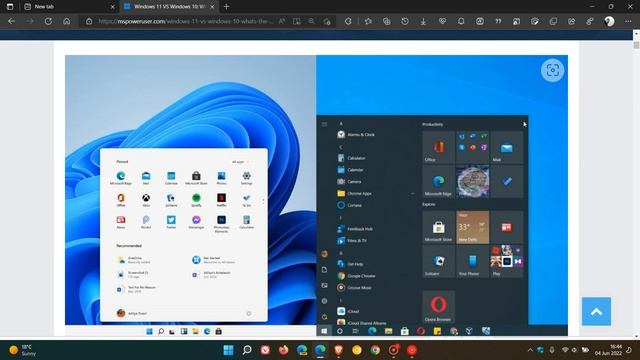Open the Share toolbar icon
This screenshot has height=360, width=640.
(571, 21)
